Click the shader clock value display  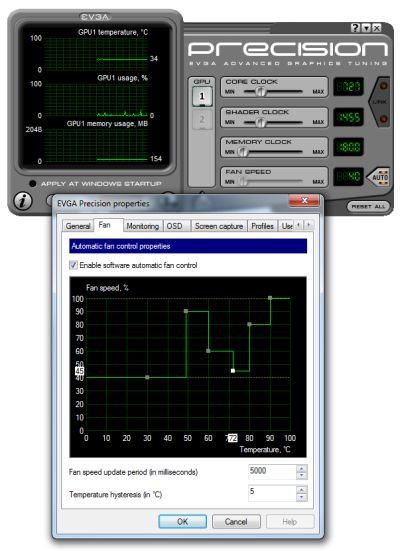[x=348, y=117]
